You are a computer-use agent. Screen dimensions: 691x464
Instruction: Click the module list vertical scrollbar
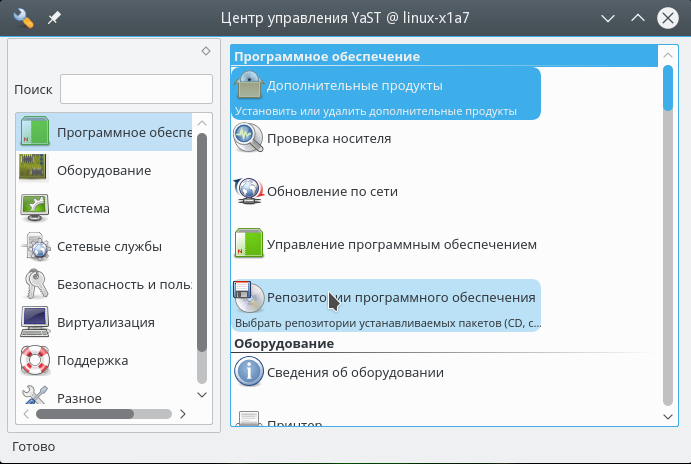point(668,240)
